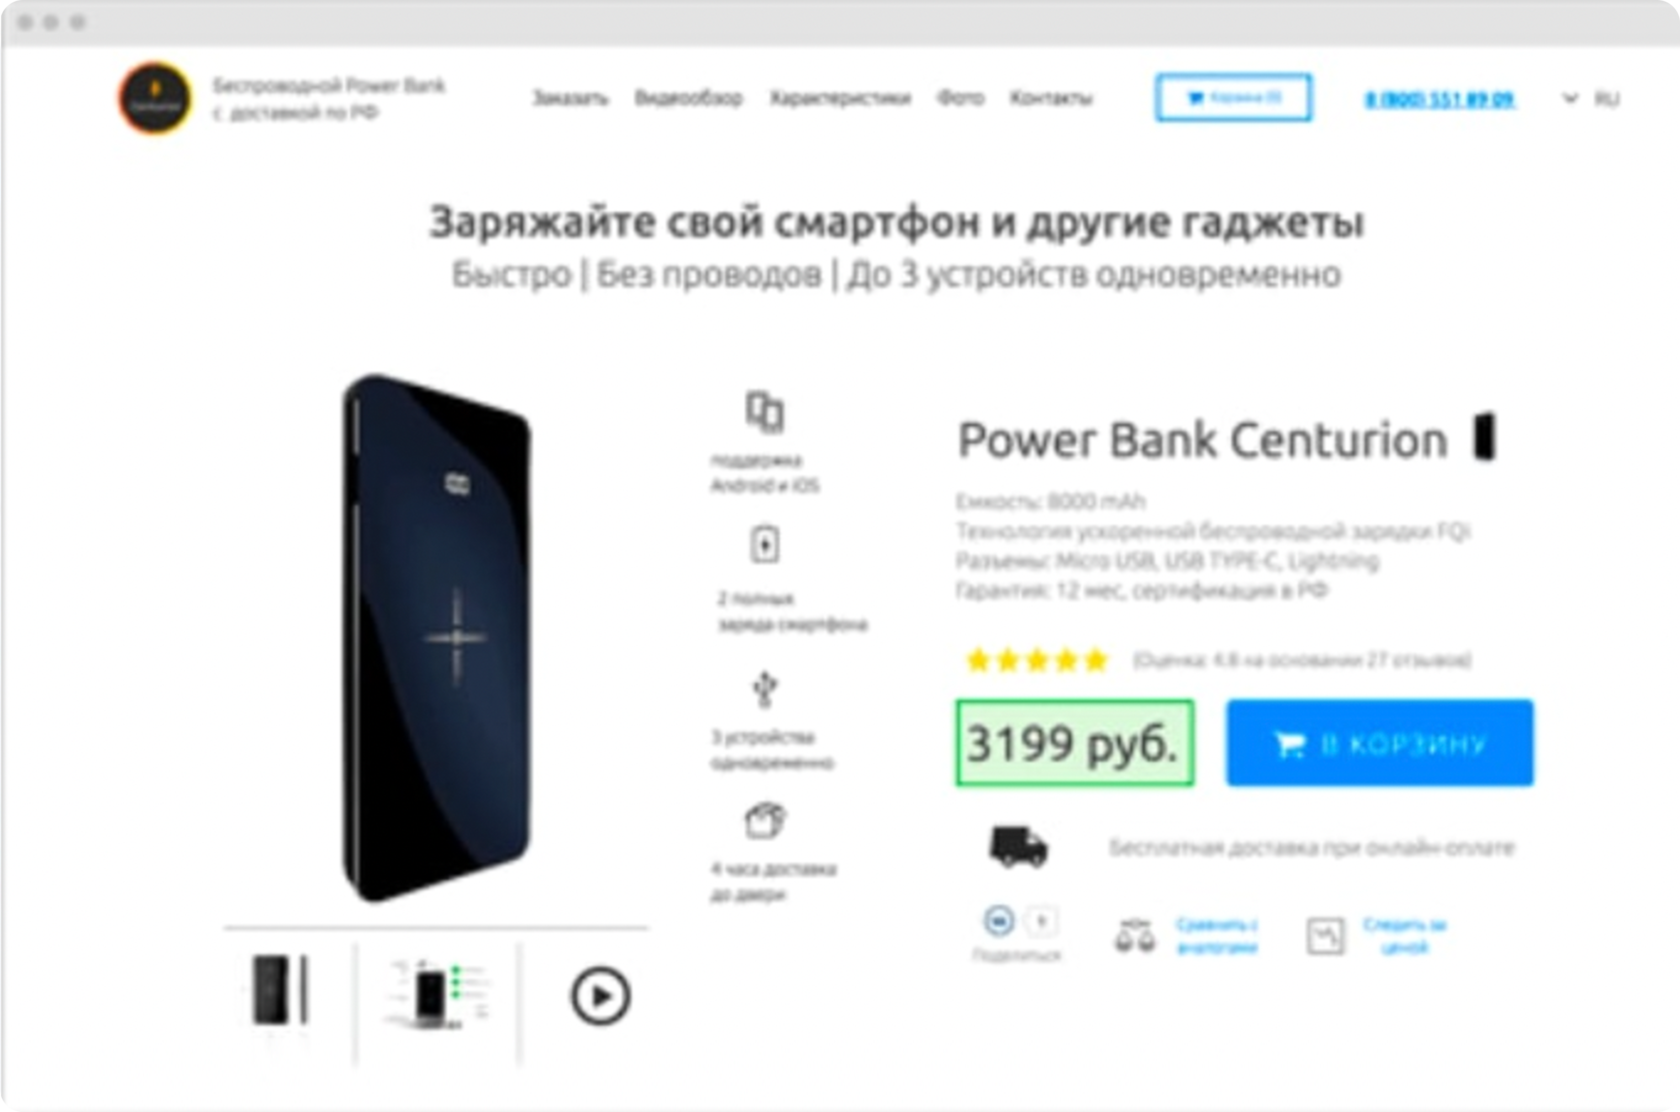Open the Контакты navigation link
The height and width of the screenshot is (1112, 1680).
[1051, 98]
